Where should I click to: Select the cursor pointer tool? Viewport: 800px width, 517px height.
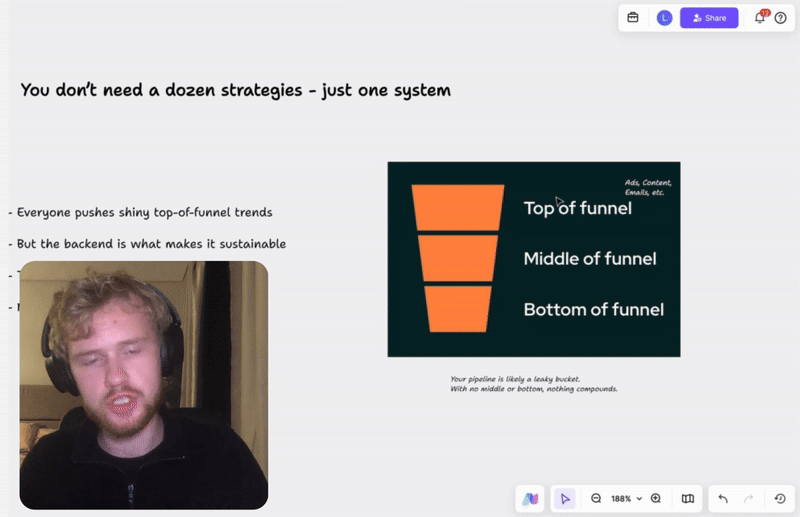565,498
